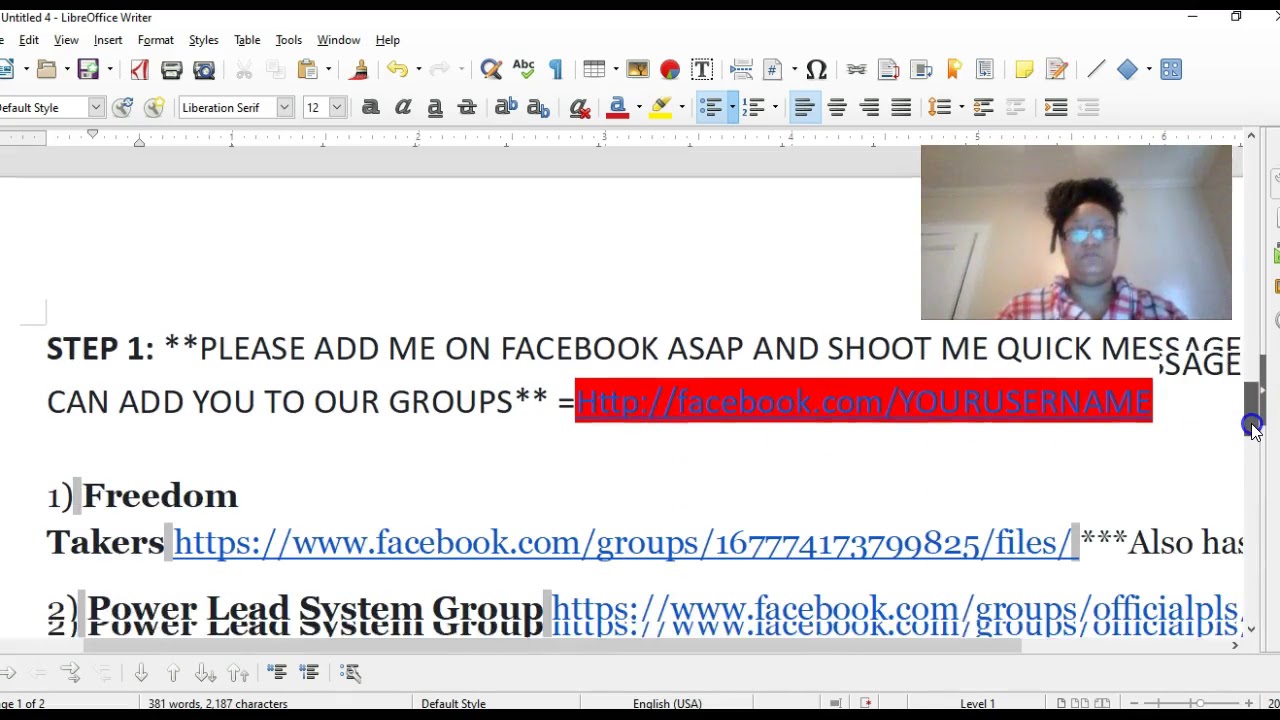Click the word count in status bar

point(217,703)
